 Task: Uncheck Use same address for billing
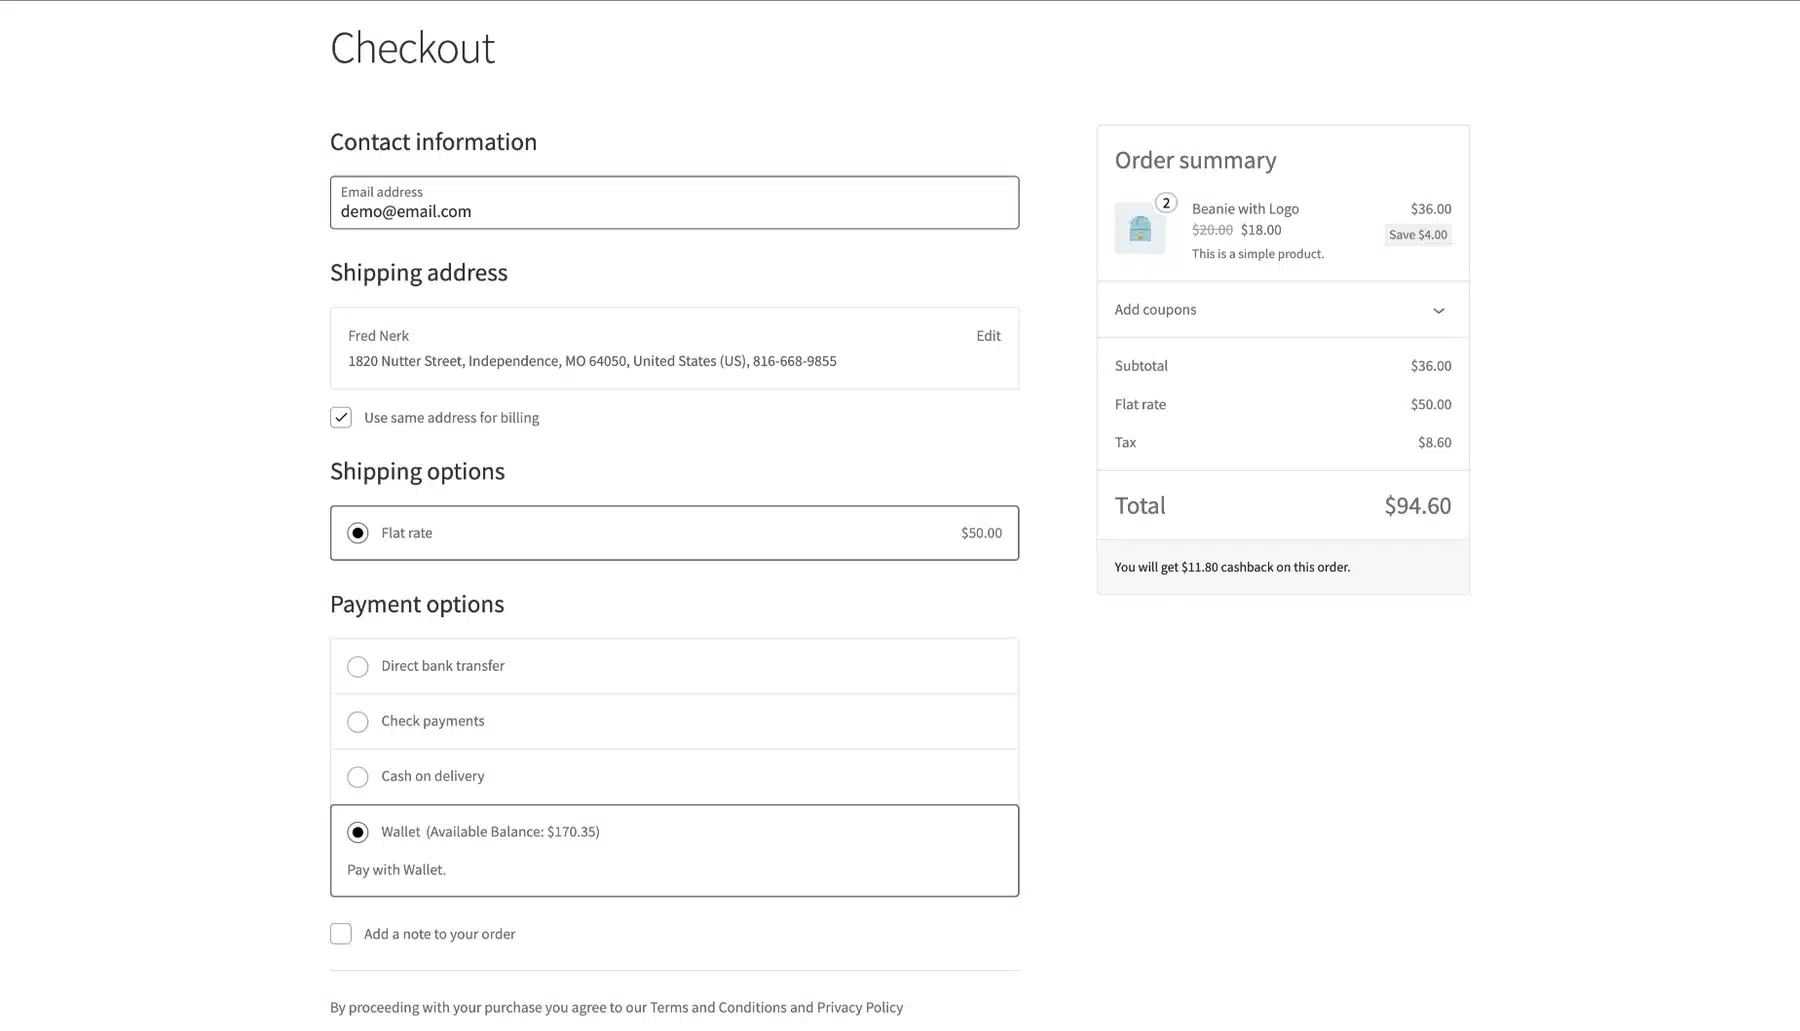tap(341, 417)
